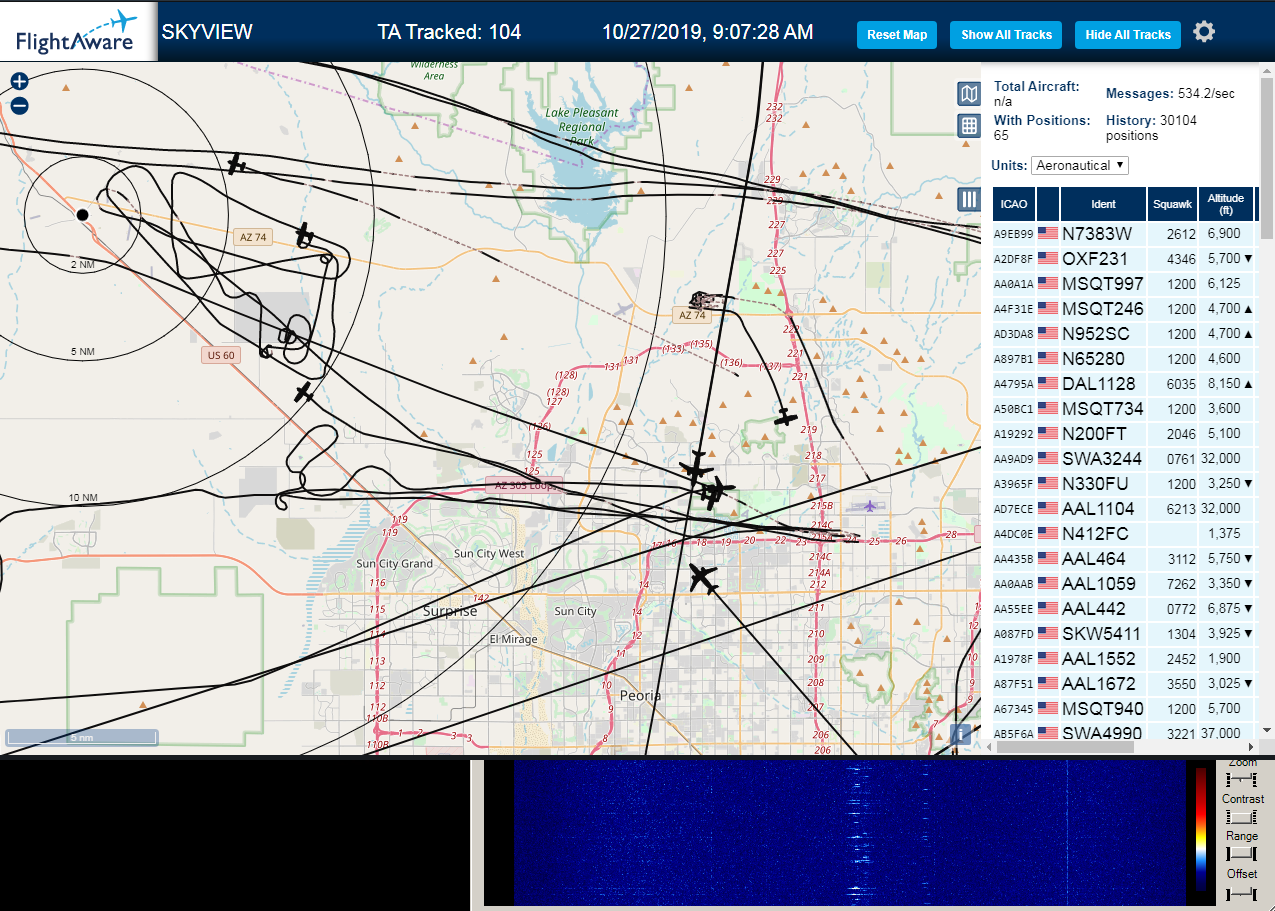Click the Reset Map button

coord(897,35)
